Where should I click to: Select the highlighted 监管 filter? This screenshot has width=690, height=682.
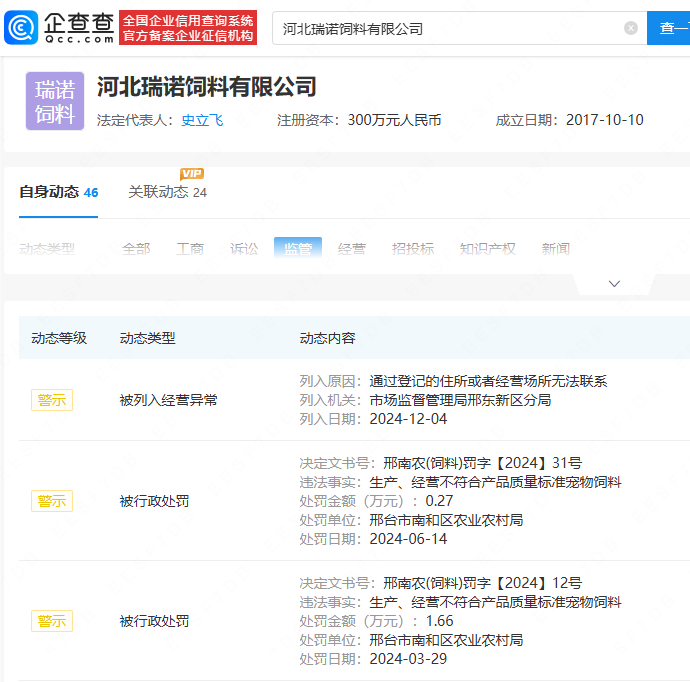click(298, 249)
